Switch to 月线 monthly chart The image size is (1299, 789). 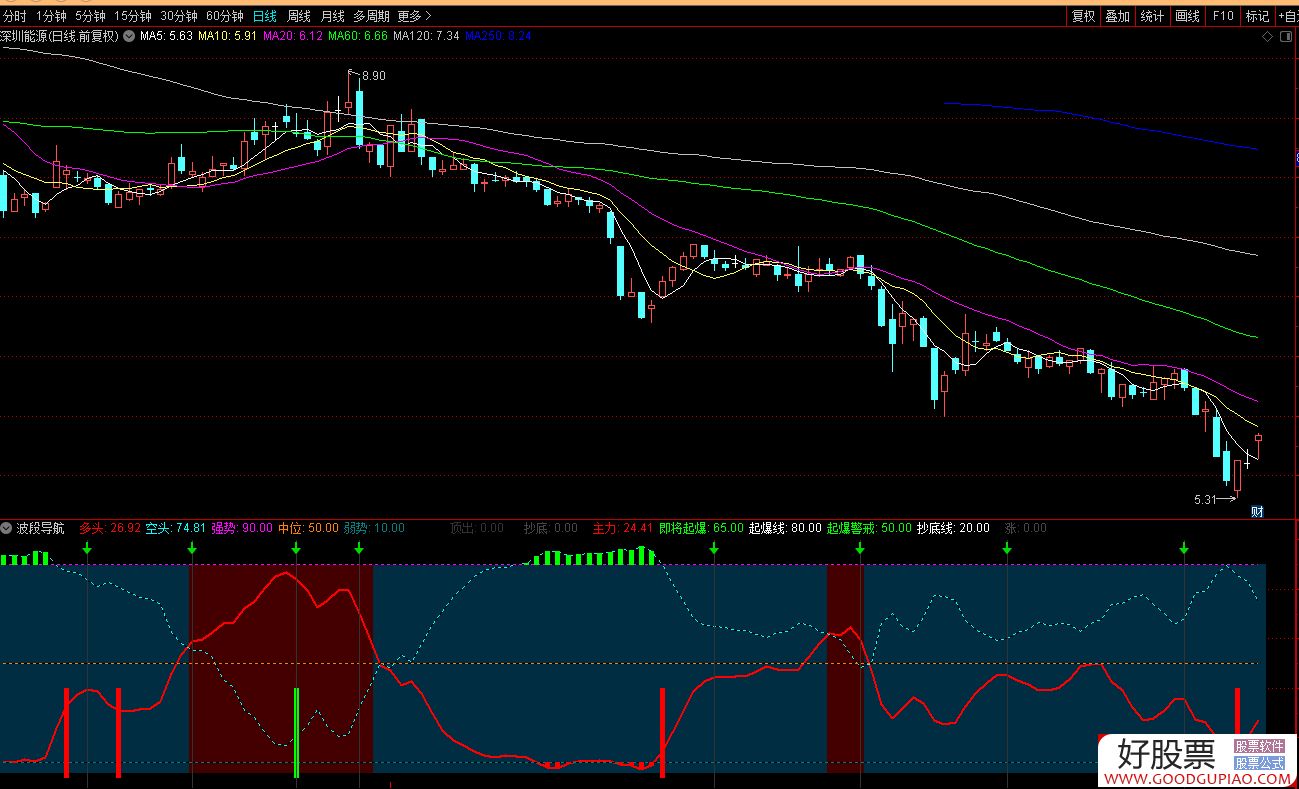332,16
